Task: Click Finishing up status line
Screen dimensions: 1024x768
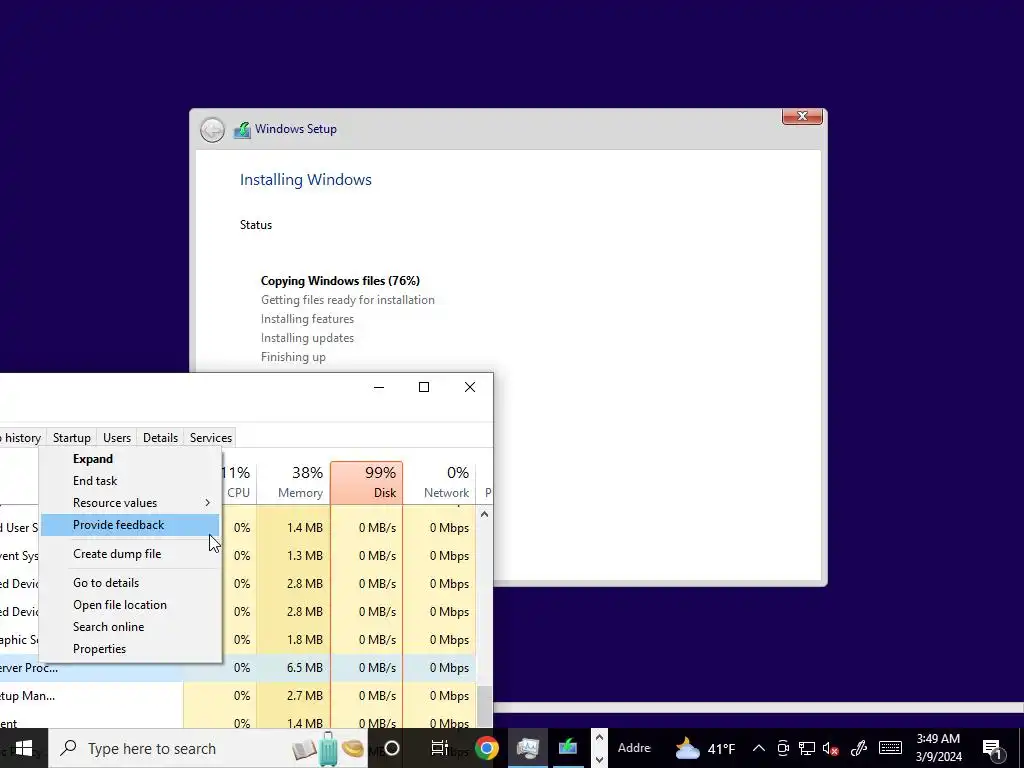Action: click(x=293, y=357)
